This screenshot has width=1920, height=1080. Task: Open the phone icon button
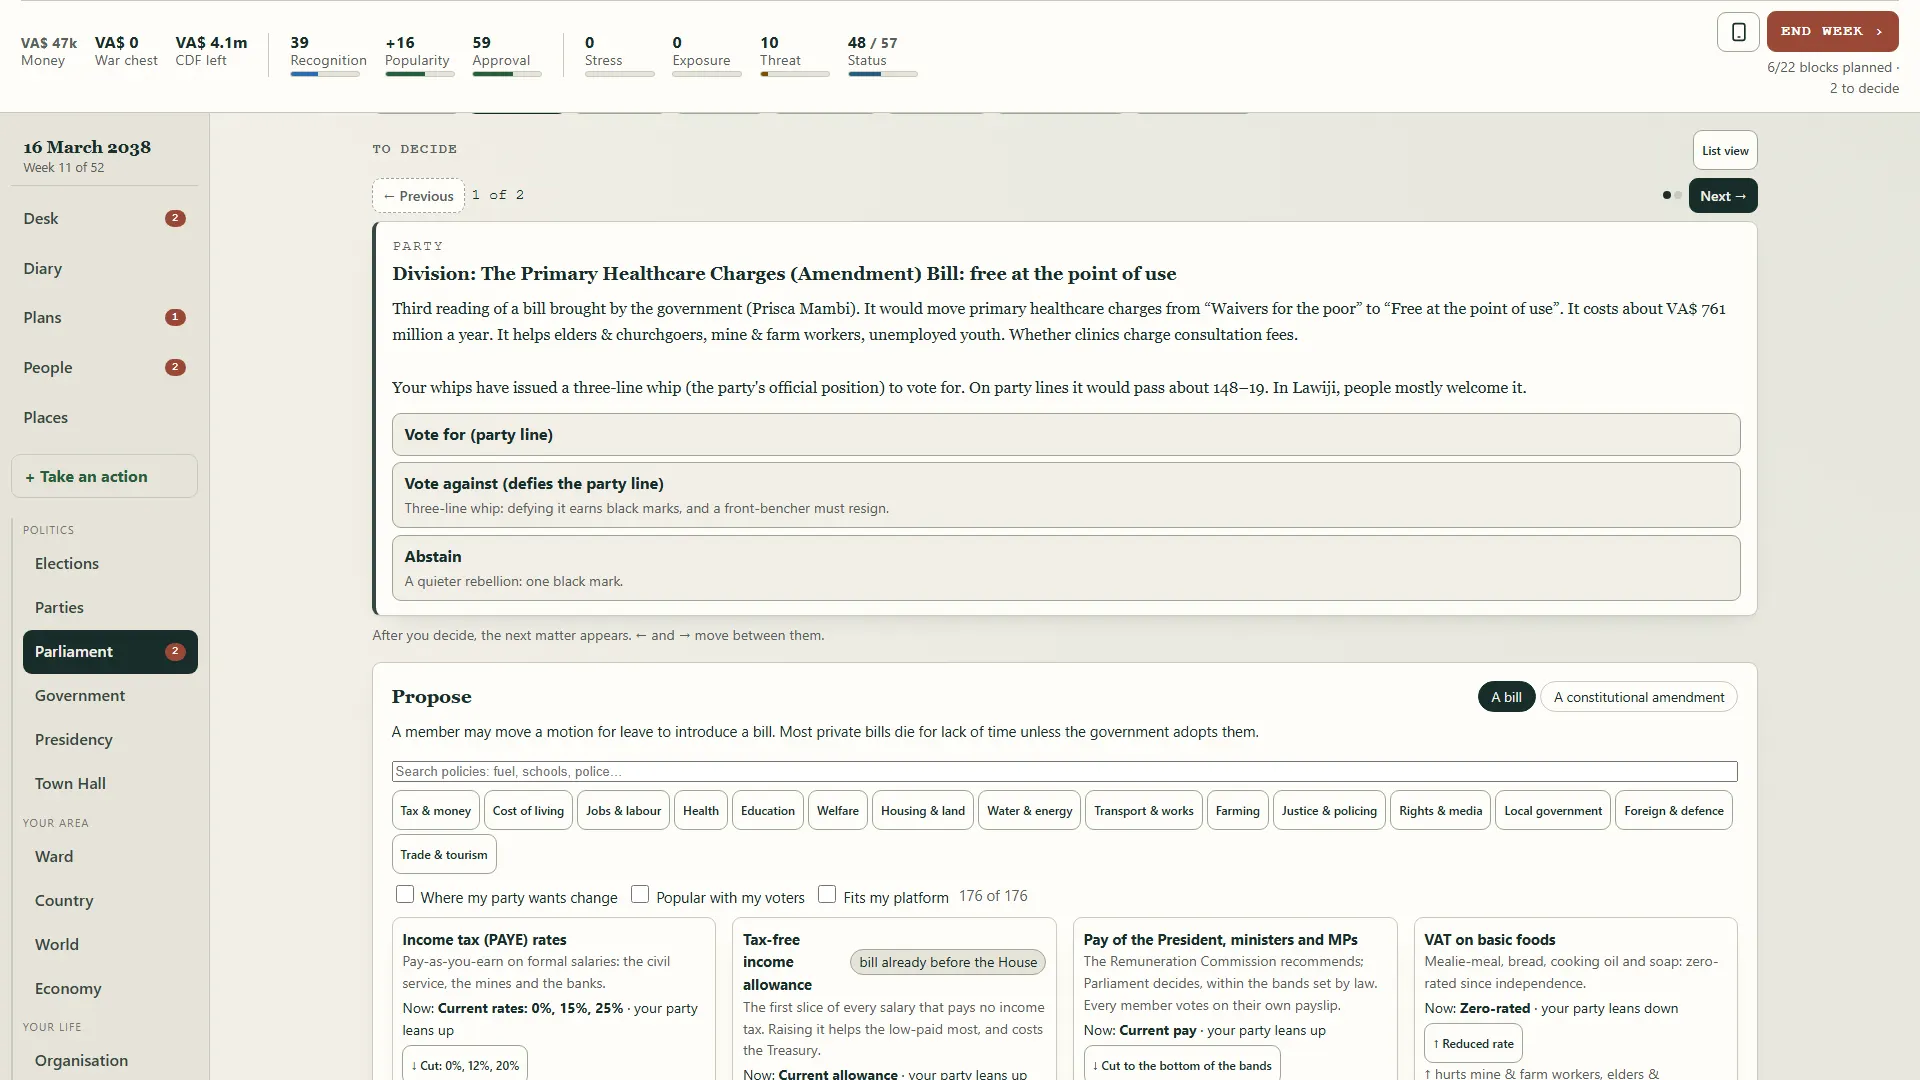(1738, 32)
